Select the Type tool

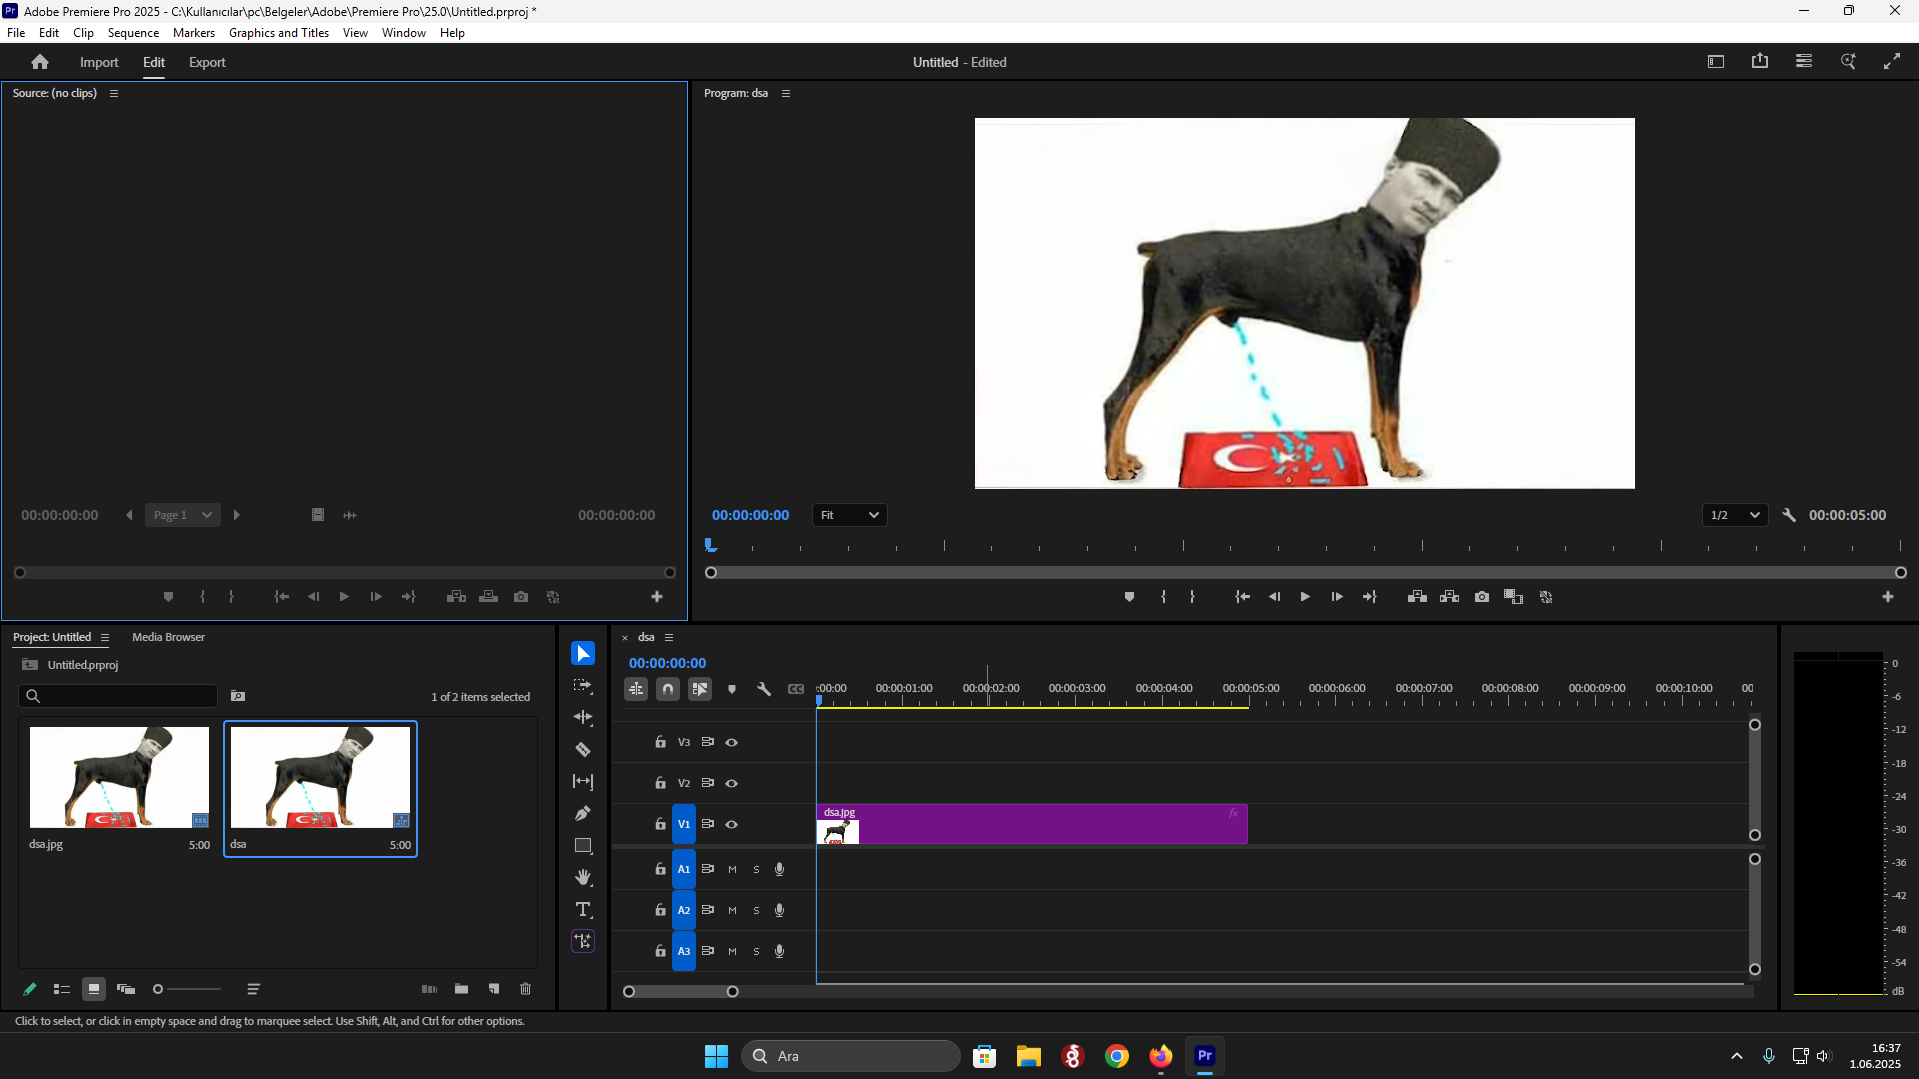point(583,910)
